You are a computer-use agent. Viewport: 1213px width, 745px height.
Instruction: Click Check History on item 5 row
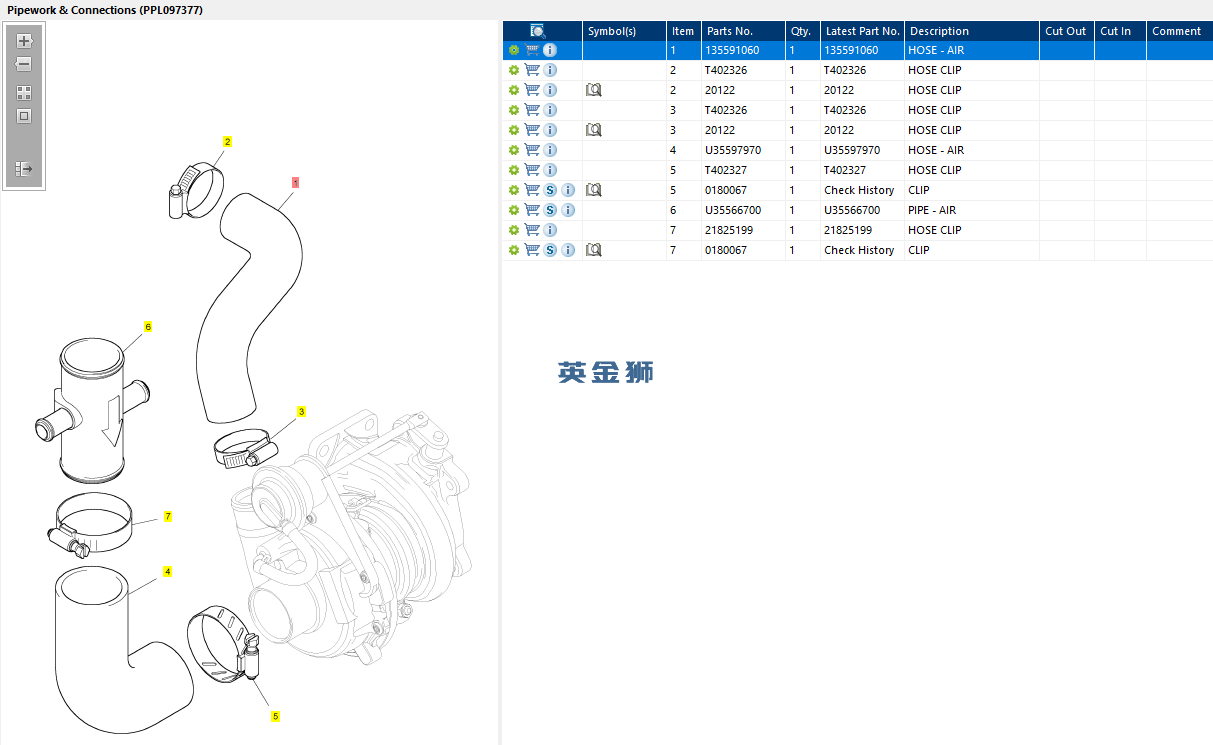coord(859,190)
